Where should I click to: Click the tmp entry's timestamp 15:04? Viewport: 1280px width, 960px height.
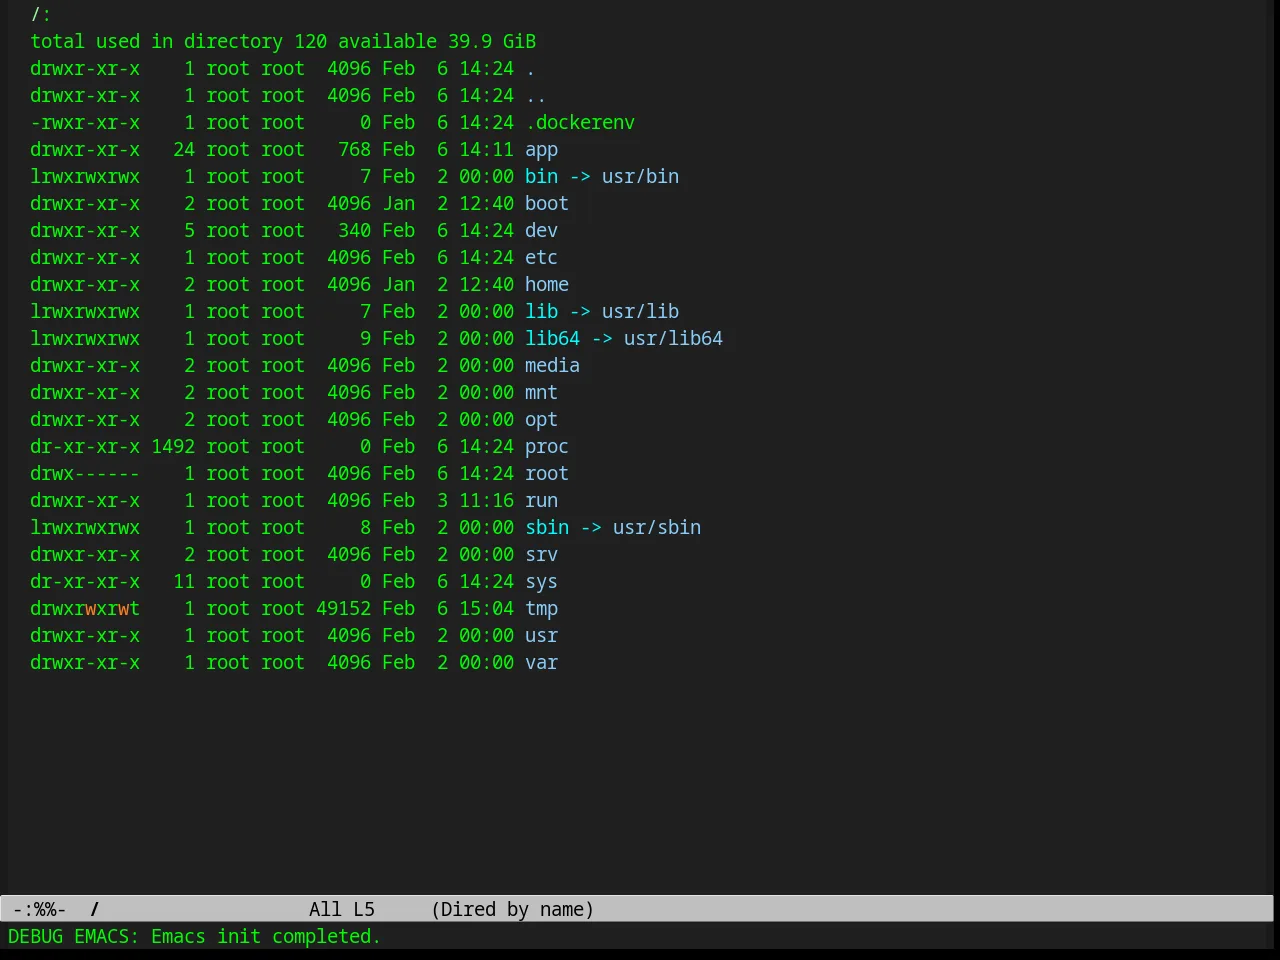pos(486,609)
